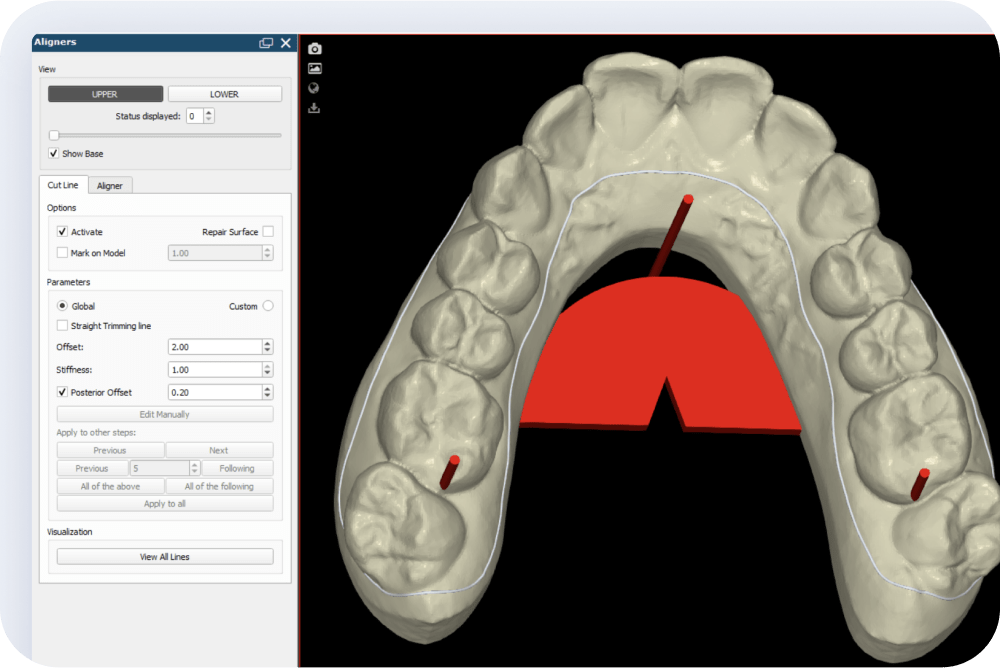Increase the Posterior Offset value
1000x668 pixels.
(x=267, y=389)
